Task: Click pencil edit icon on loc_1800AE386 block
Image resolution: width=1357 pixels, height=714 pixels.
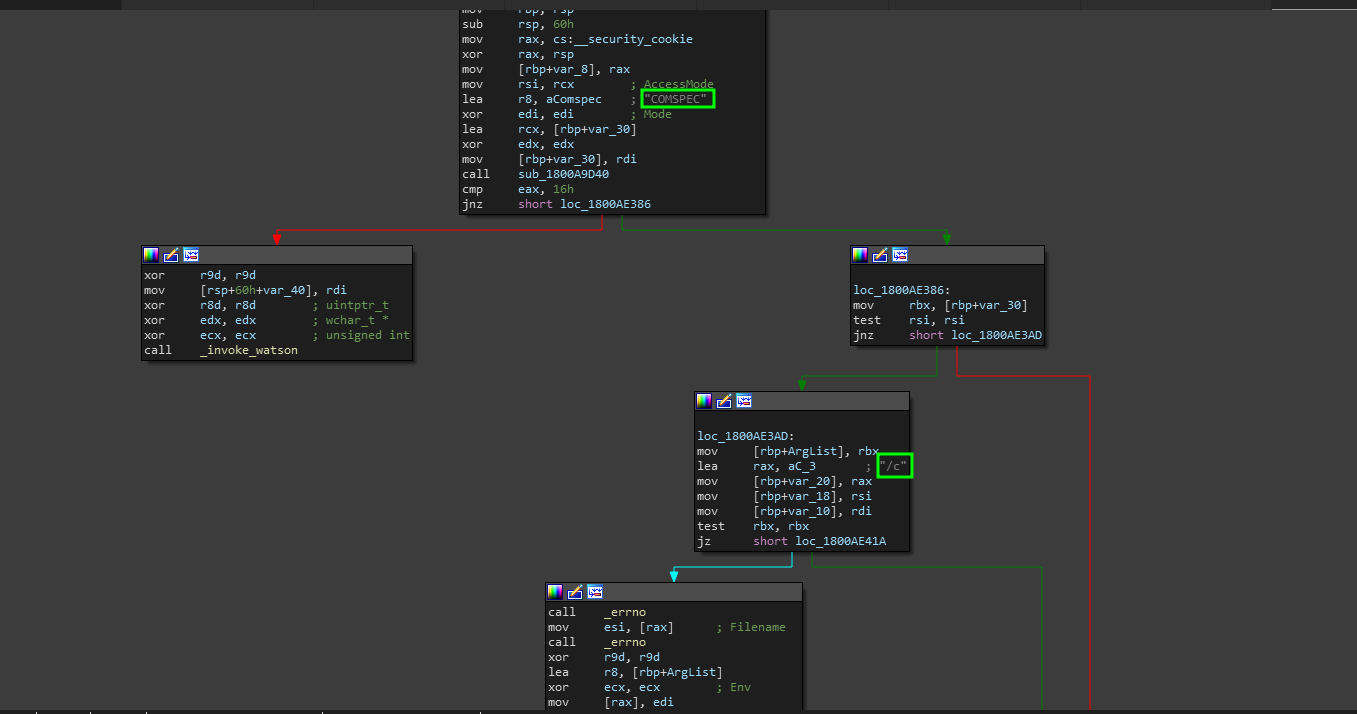Action: [880, 255]
